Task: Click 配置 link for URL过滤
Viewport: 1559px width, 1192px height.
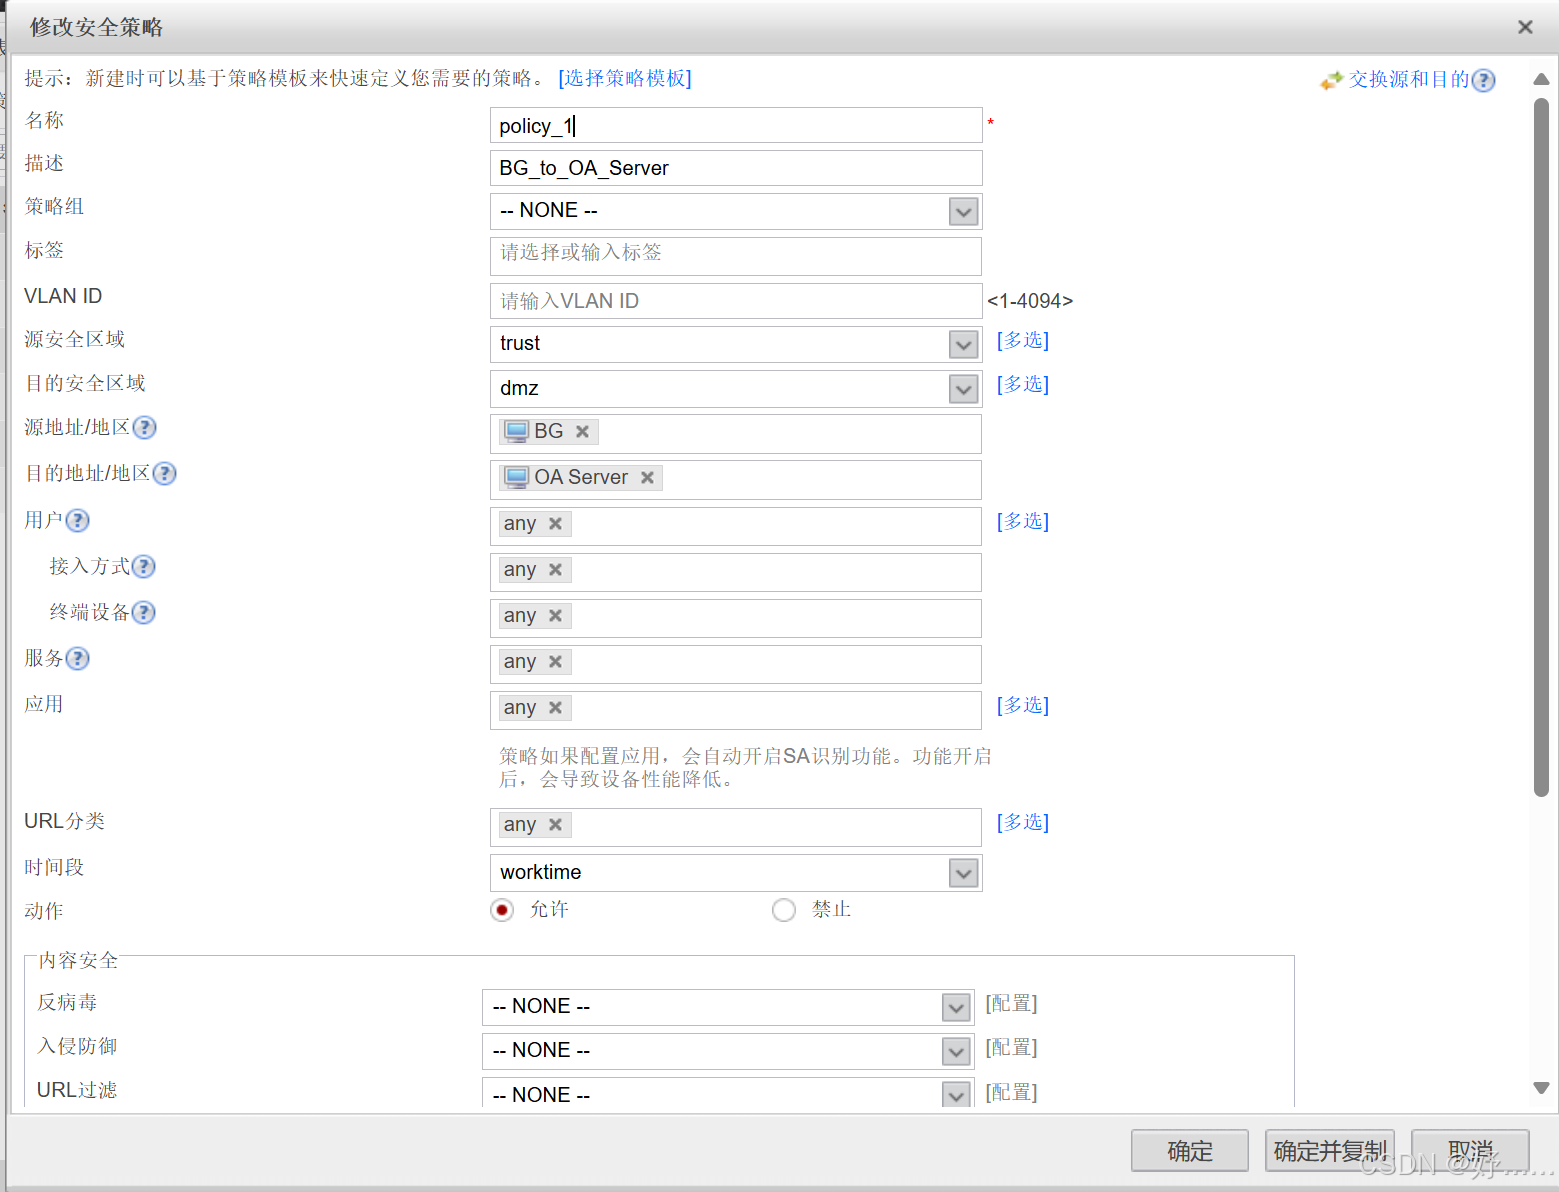Action: [1012, 1093]
